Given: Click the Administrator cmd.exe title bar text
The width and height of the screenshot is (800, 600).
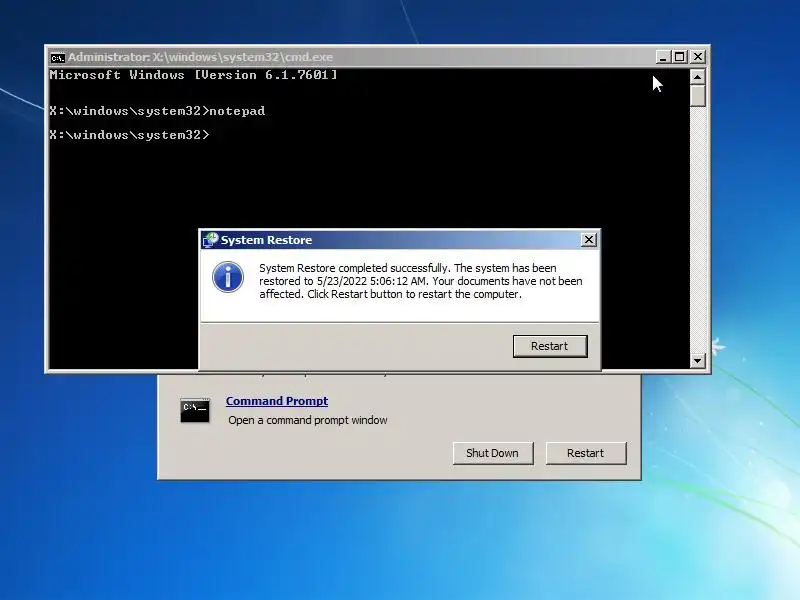Looking at the screenshot, I should 200,57.
